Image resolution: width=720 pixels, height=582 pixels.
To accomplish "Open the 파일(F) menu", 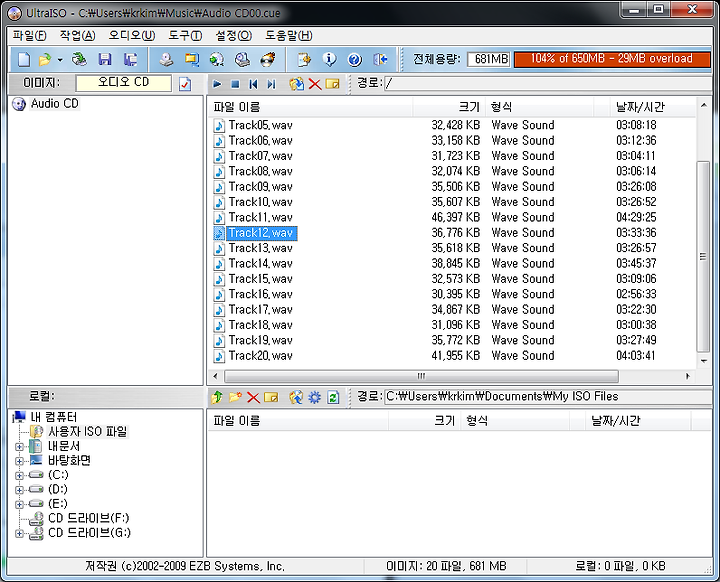I will pos(30,35).
